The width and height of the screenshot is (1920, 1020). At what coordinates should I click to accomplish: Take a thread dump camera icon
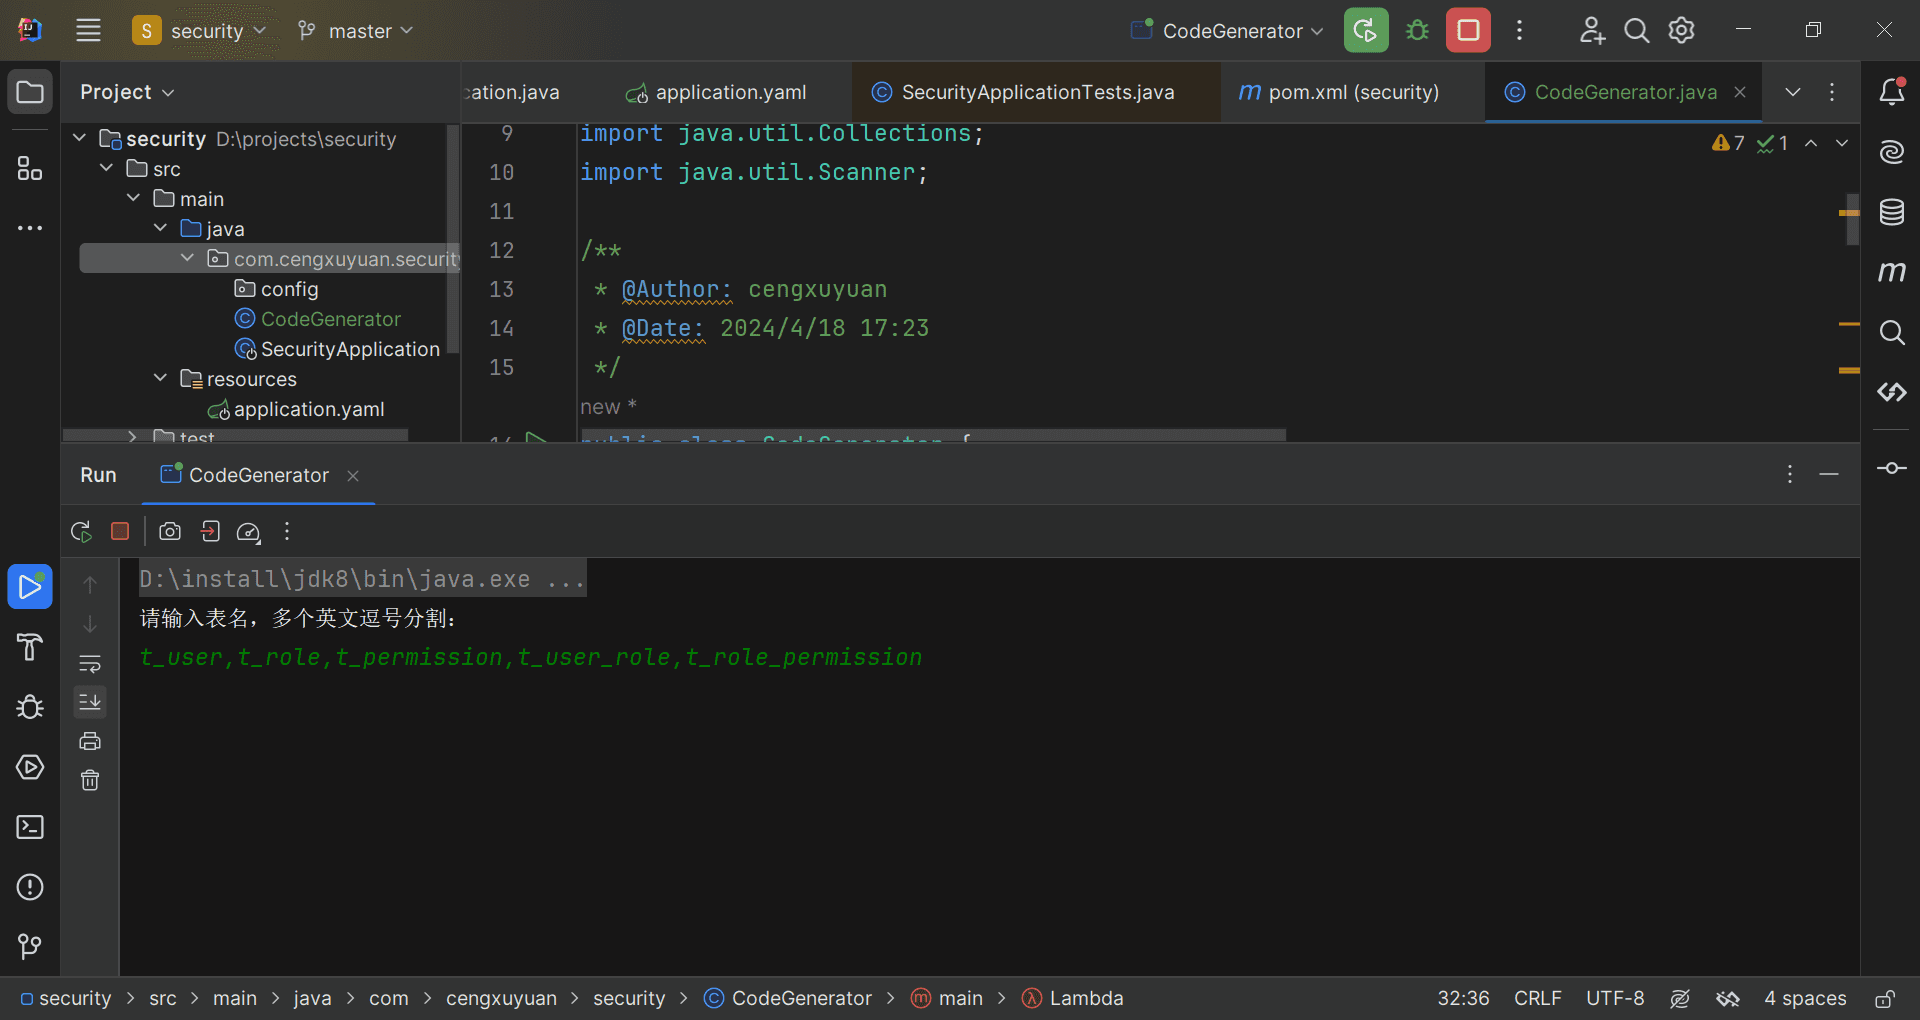coord(170,531)
